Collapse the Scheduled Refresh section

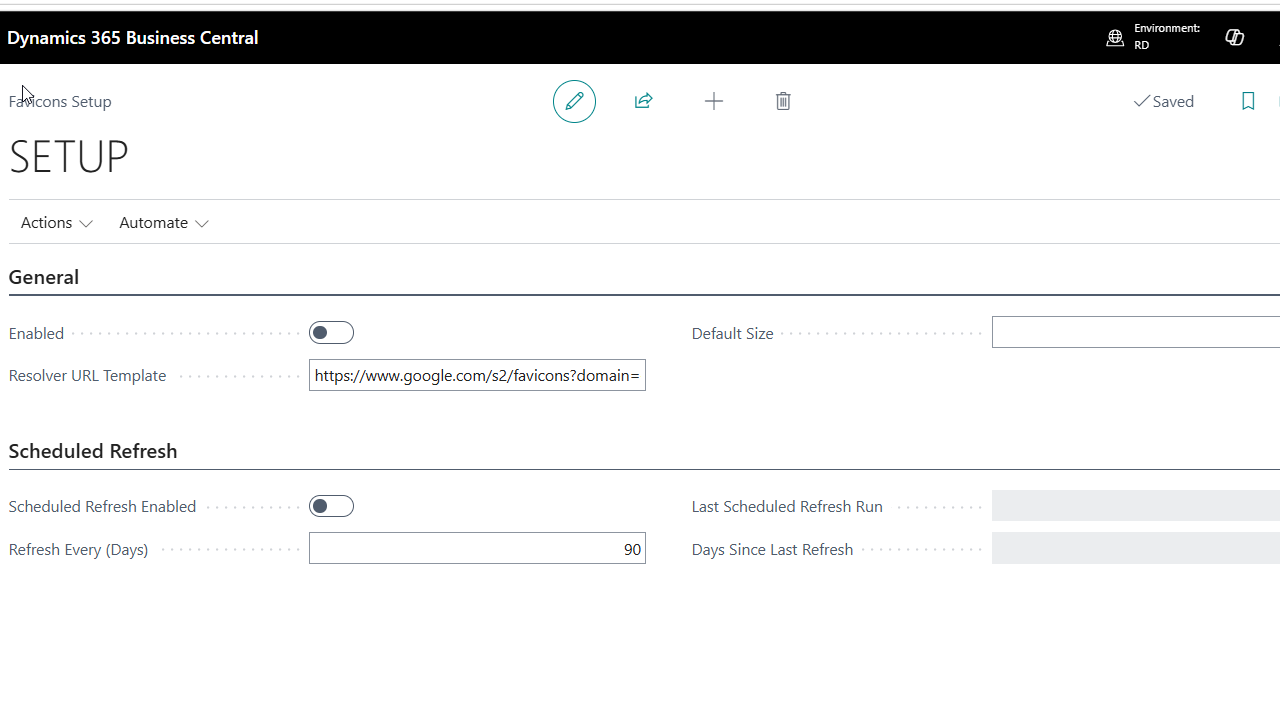(93, 451)
